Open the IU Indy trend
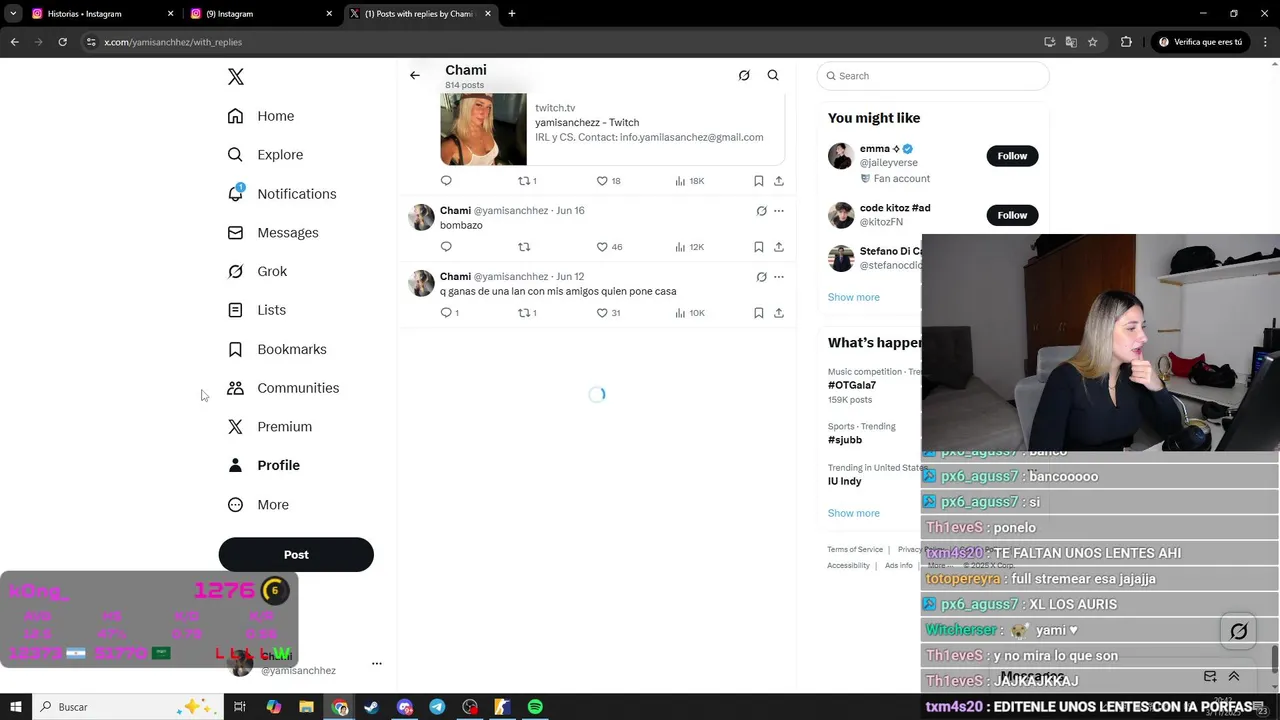This screenshot has height=720, width=1280. [x=845, y=481]
